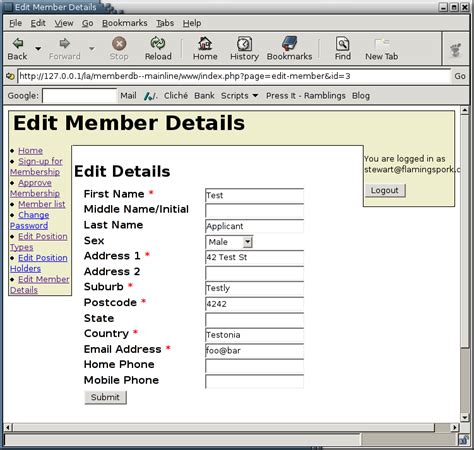Click the Back arrow toolbar icon

17,43
